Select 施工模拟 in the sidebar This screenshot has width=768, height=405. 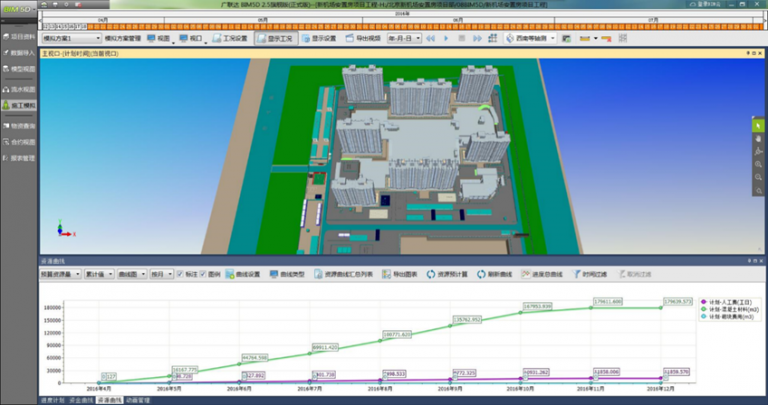pyautogui.click(x=20, y=104)
